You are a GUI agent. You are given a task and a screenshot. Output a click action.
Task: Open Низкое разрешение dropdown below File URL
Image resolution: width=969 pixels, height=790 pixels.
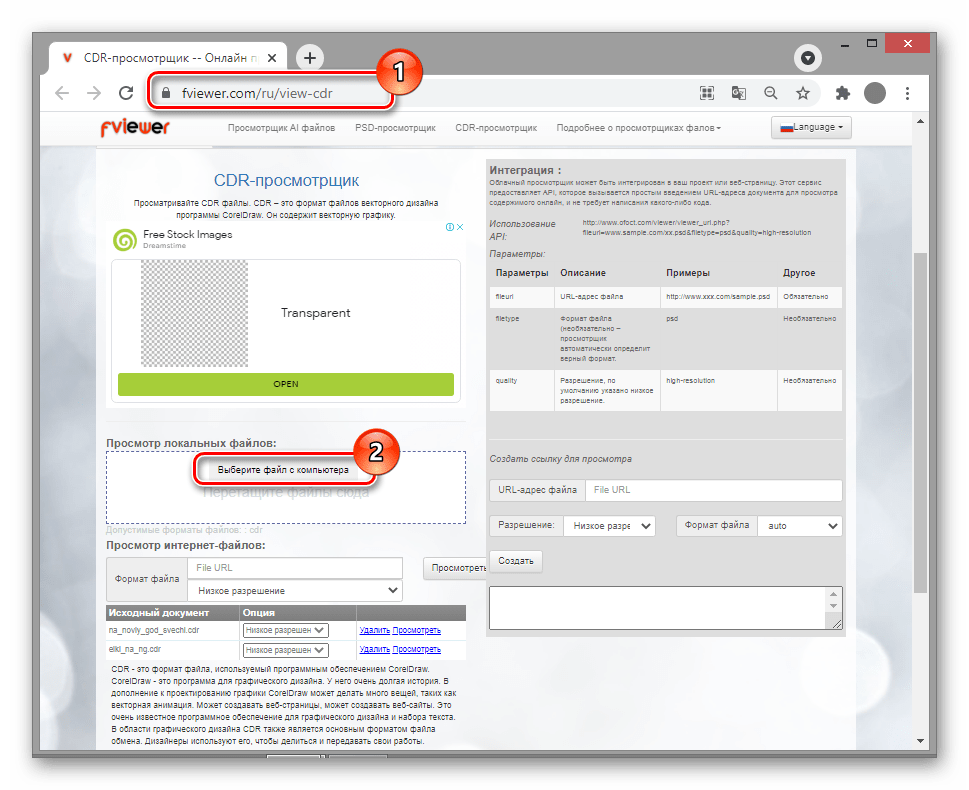295,590
